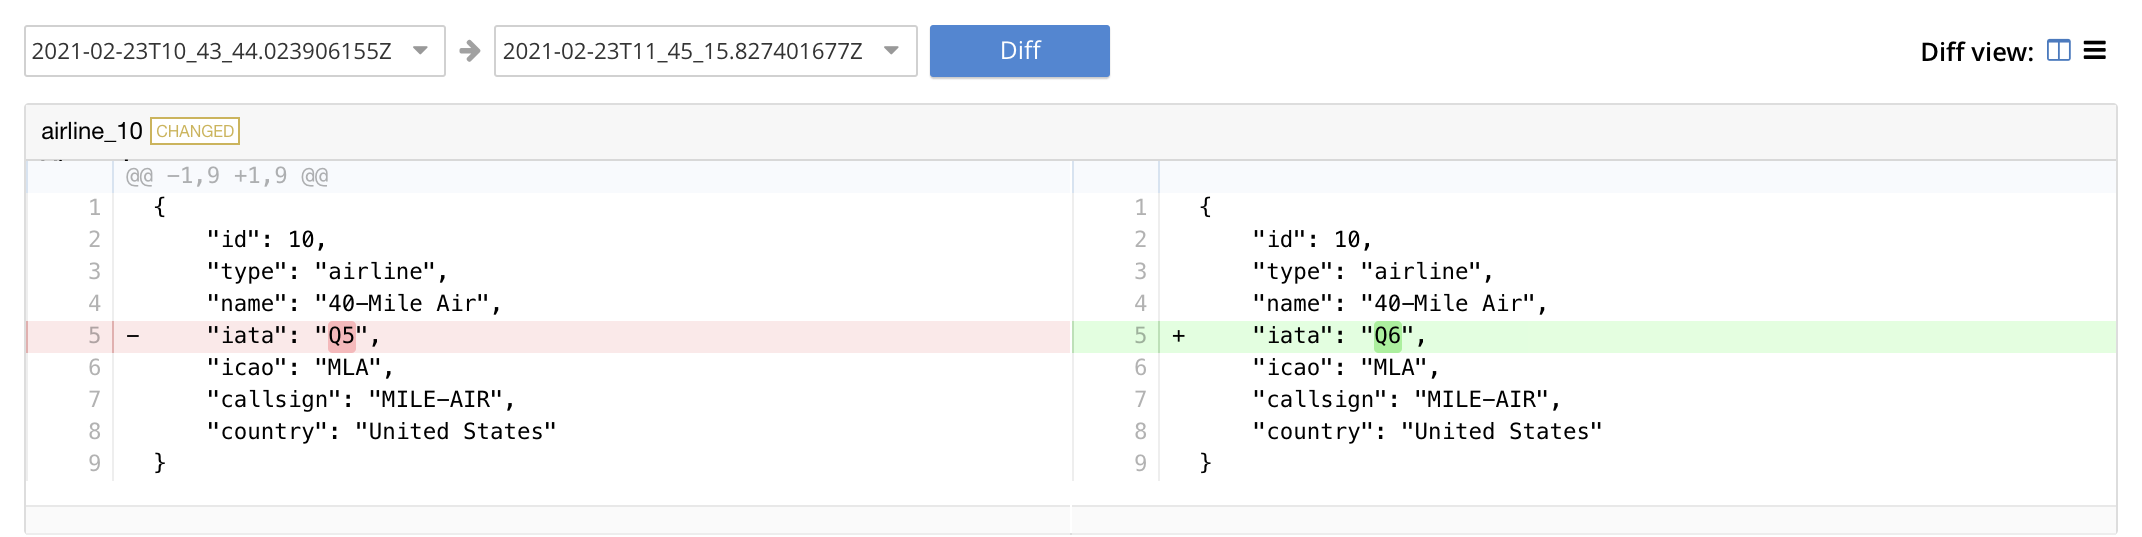Switch to unified line-by-line diff view icon
2142x537 pixels.
pos(2095,51)
